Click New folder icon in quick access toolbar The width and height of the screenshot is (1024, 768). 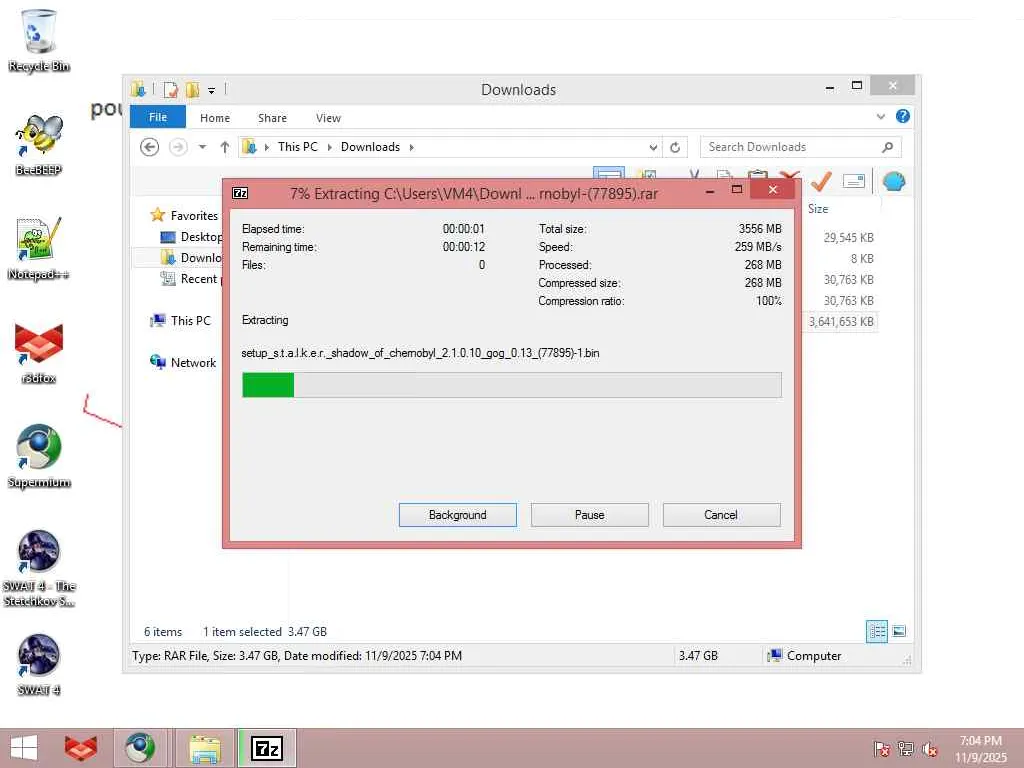193,89
